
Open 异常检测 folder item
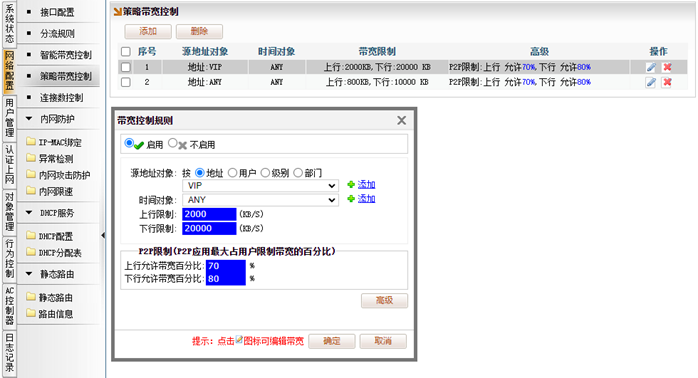tap(49, 159)
